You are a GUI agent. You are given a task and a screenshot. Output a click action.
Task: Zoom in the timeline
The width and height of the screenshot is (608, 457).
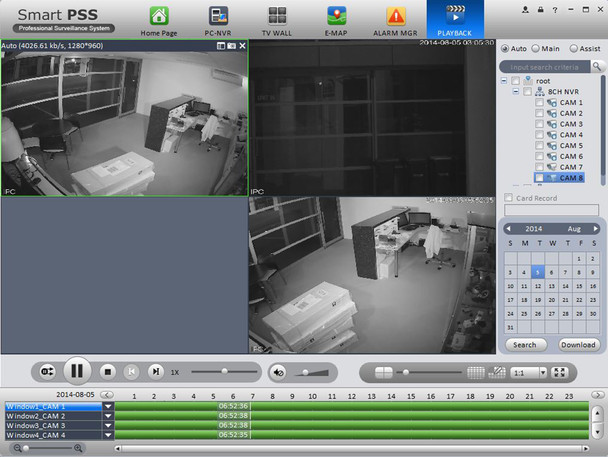pyautogui.click(x=78, y=448)
